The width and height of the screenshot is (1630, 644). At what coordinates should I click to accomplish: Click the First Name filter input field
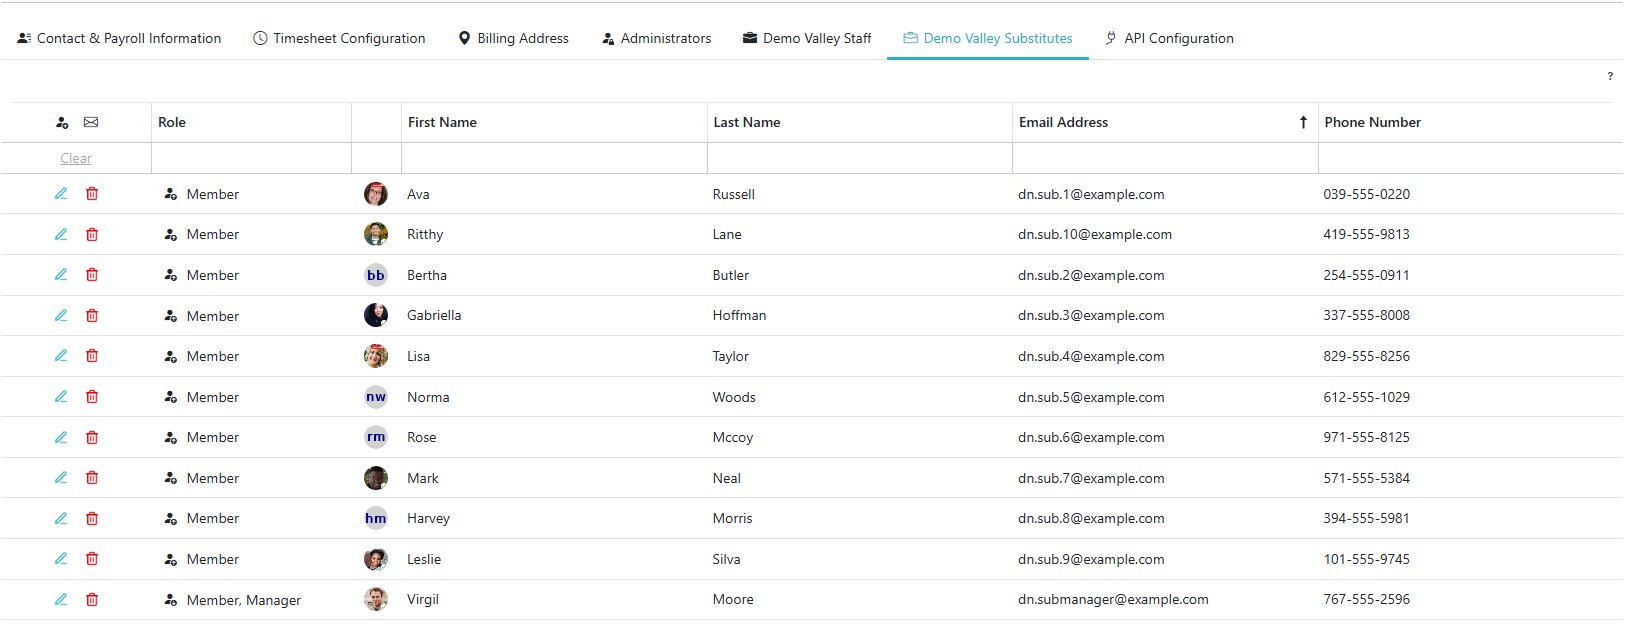(554, 159)
